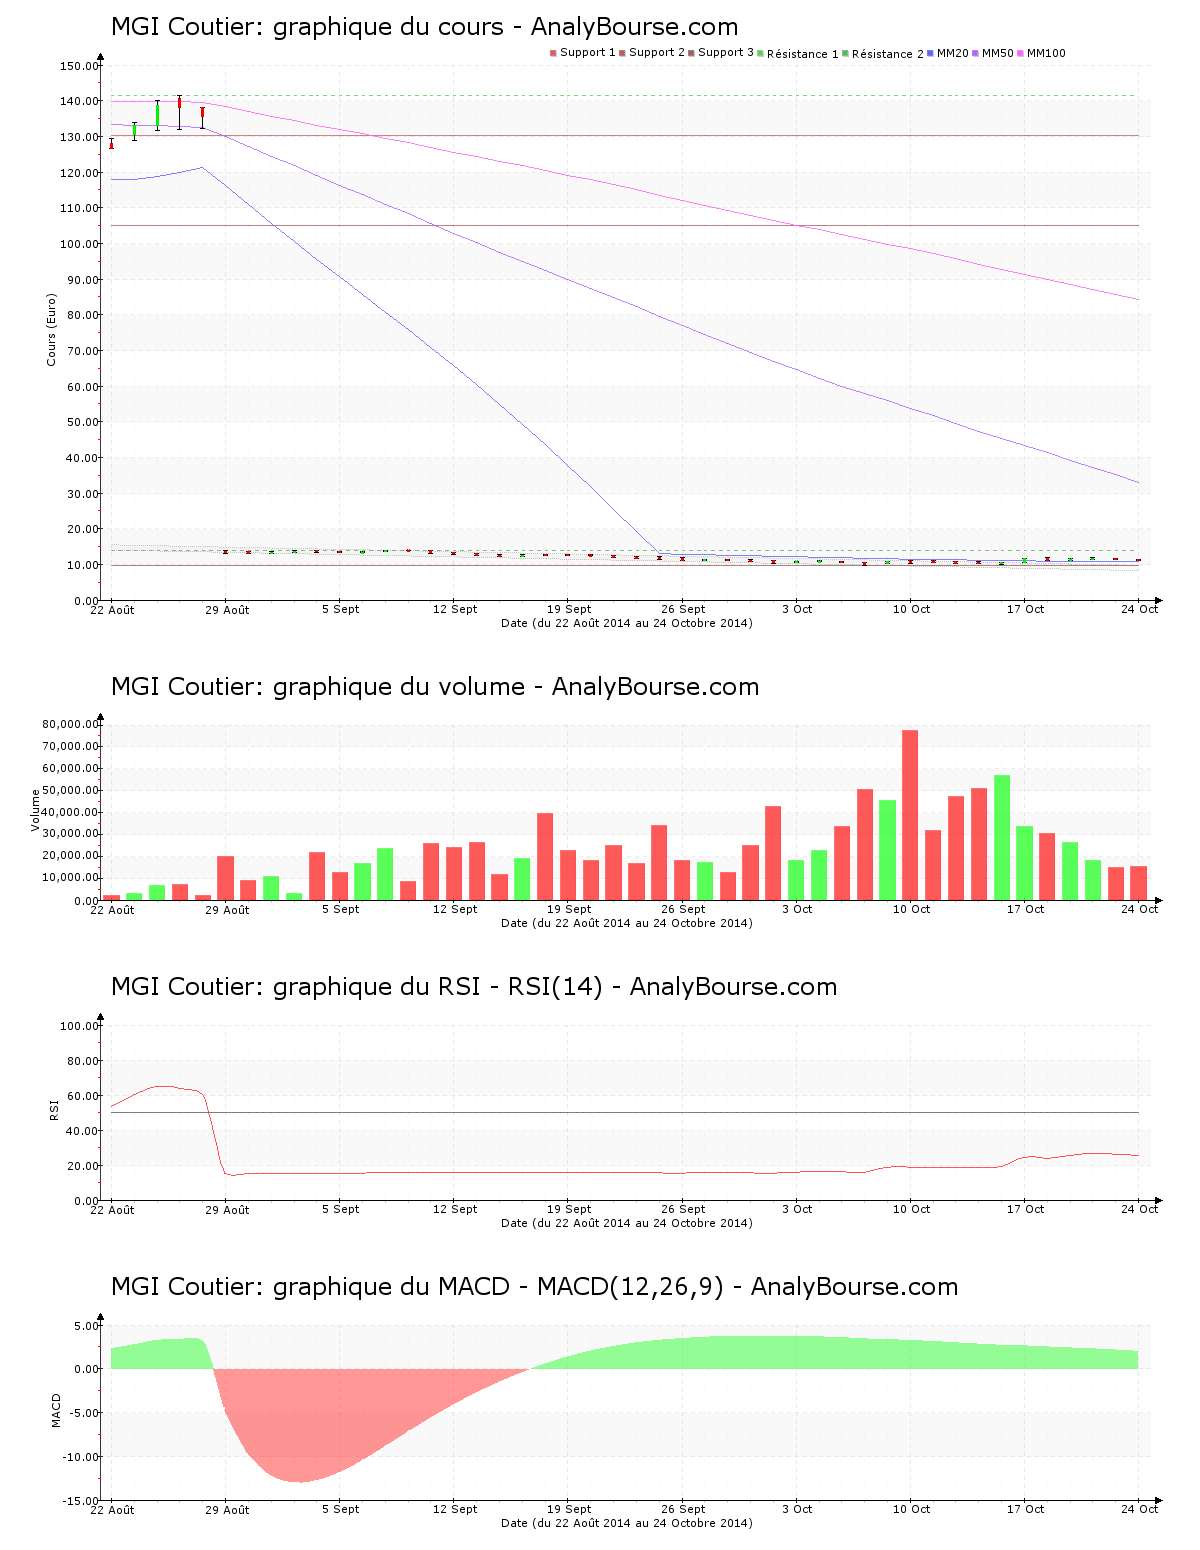Click the tallest red volume bar near 10 Oct
1200x1550 pixels.
[910, 815]
